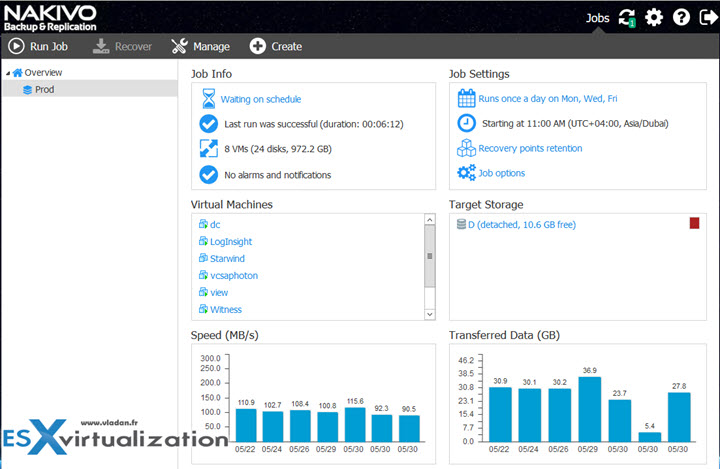The height and width of the screenshot is (469, 720).
Task: Click the Virtual Machines scrollbar thumb
Action: click(429, 256)
